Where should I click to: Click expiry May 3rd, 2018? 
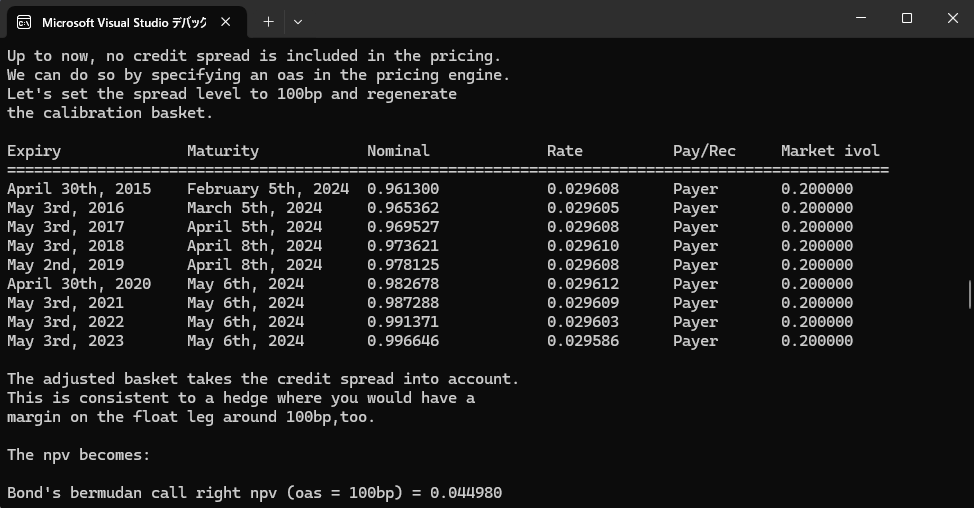click(65, 246)
